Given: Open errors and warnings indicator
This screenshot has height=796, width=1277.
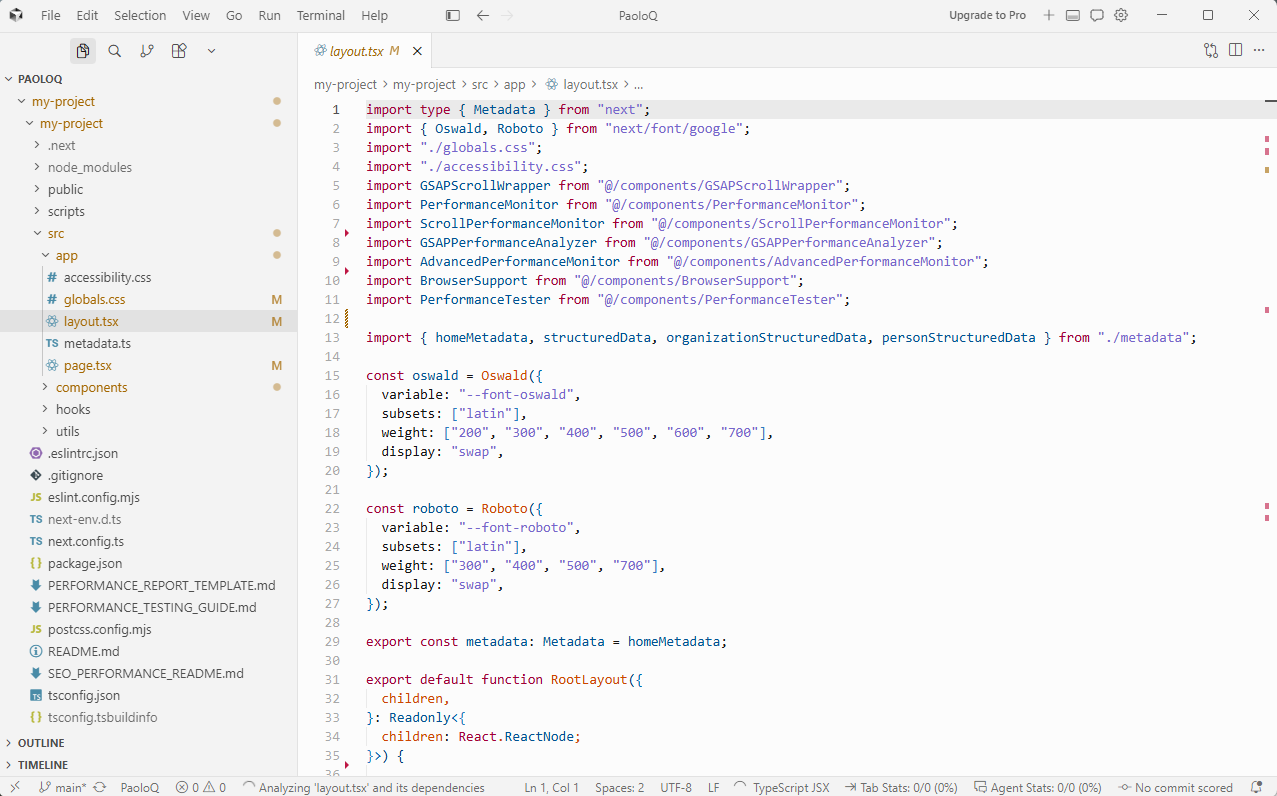Looking at the screenshot, I should coord(201,787).
